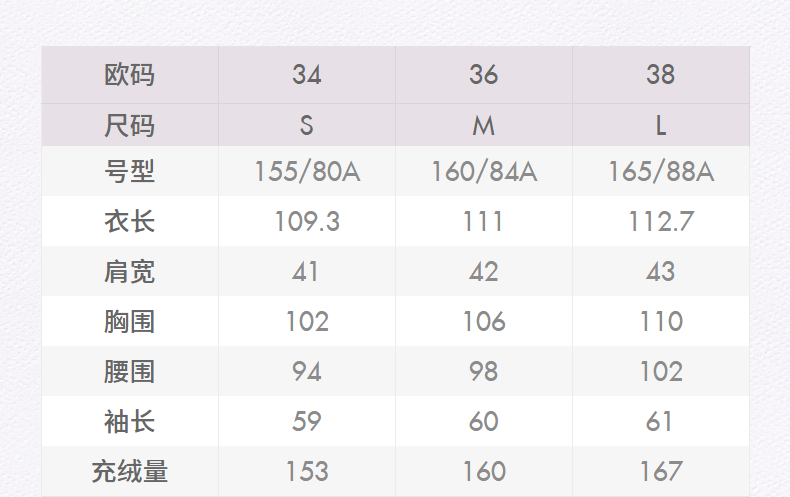Click size M cell
This screenshot has height=497, width=790.
click(484, 126)
